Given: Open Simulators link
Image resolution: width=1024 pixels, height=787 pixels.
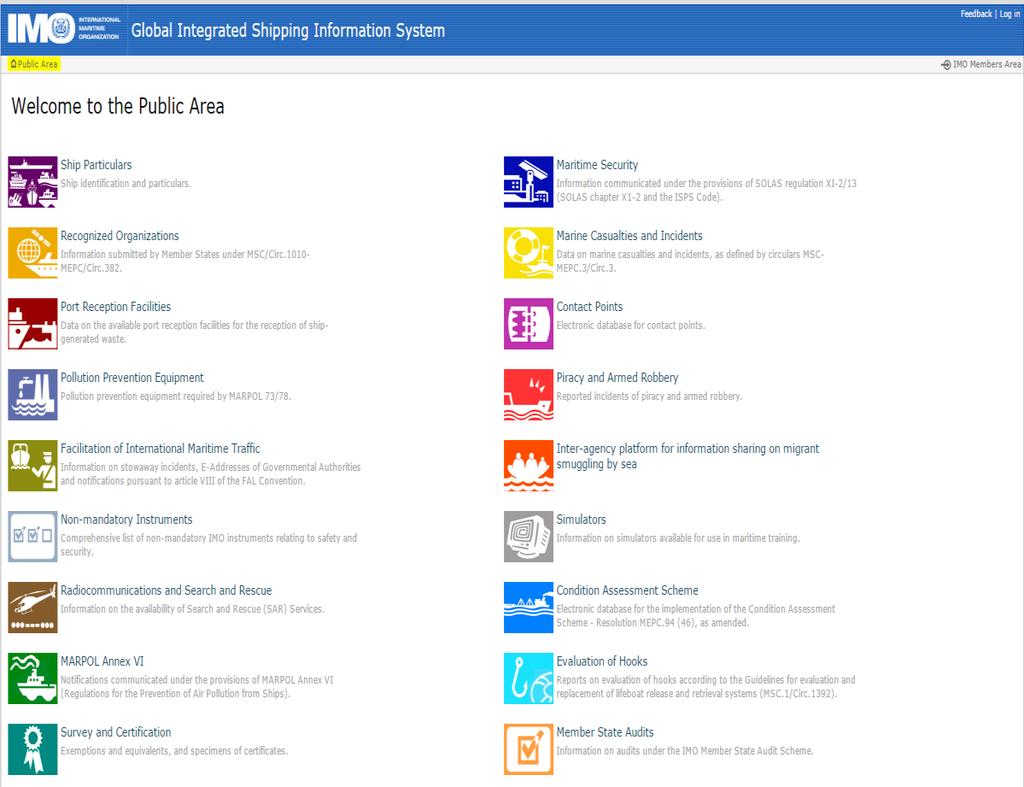Looking at the screenshot, I should coord(581,520).
